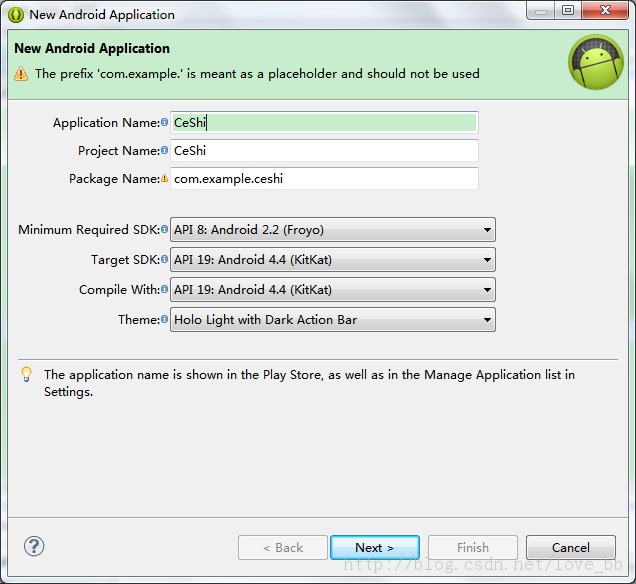The image size is (636, 584).
Task: Click warning icon next to Package Name
Action: (164, 178)
